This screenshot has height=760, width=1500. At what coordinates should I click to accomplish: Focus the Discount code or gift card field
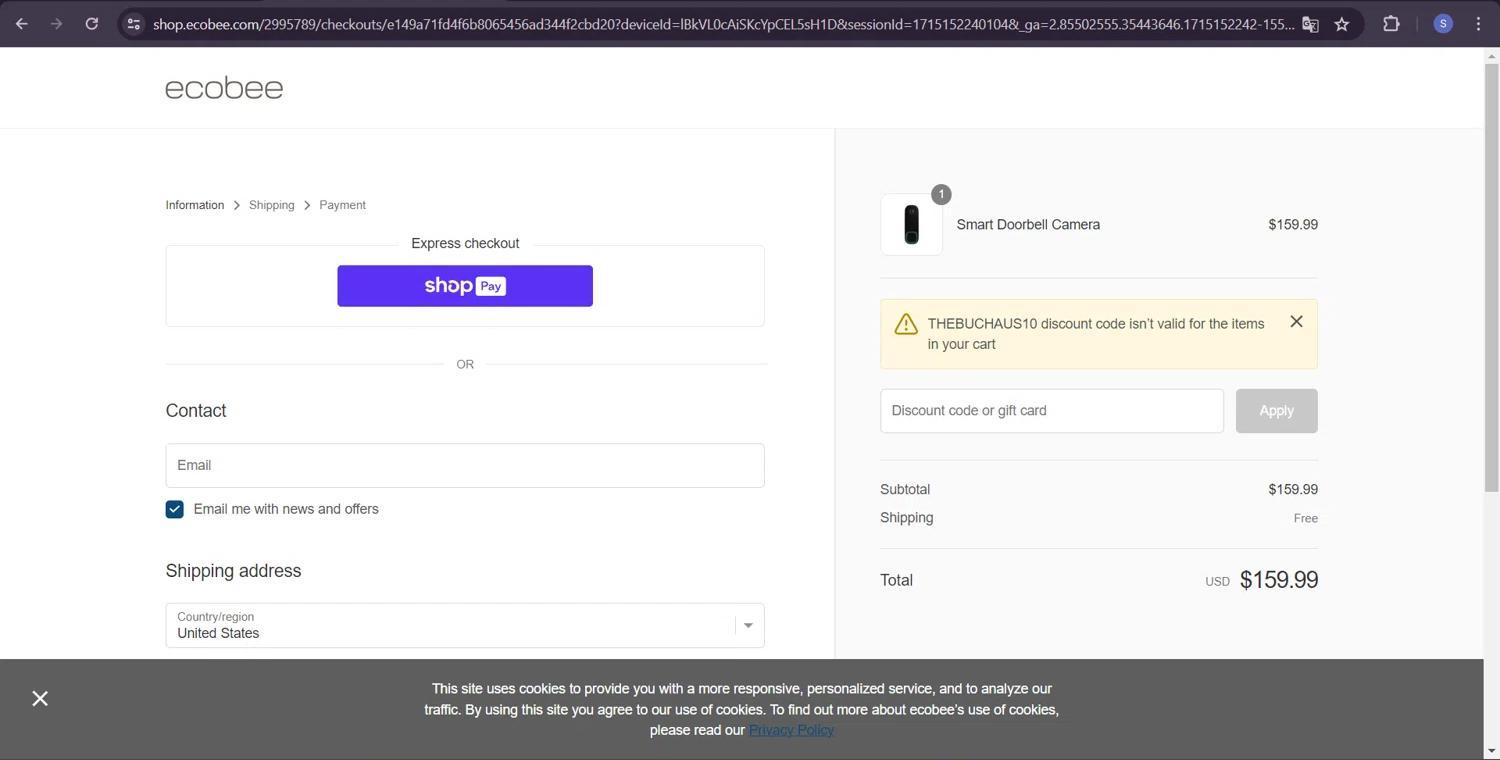pyautogui.click(x=1052, y=411)
